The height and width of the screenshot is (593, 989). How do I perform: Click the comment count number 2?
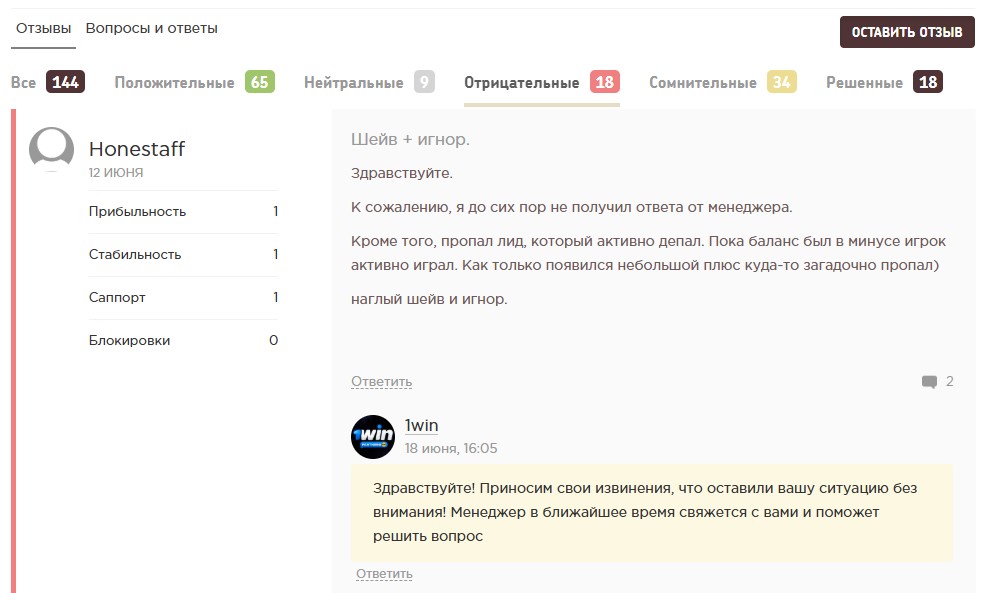949,381
